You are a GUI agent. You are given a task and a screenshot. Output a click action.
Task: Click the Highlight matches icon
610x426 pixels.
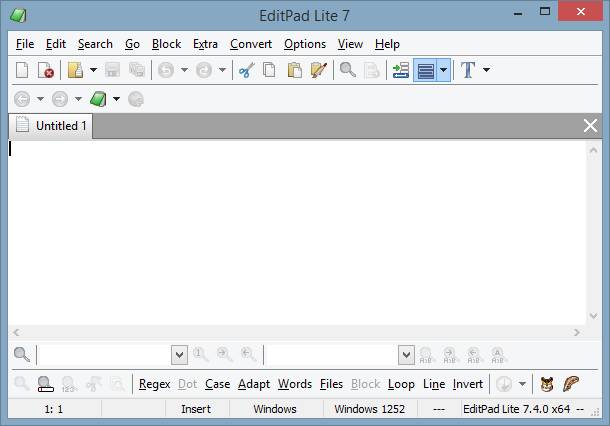point(45,384)
